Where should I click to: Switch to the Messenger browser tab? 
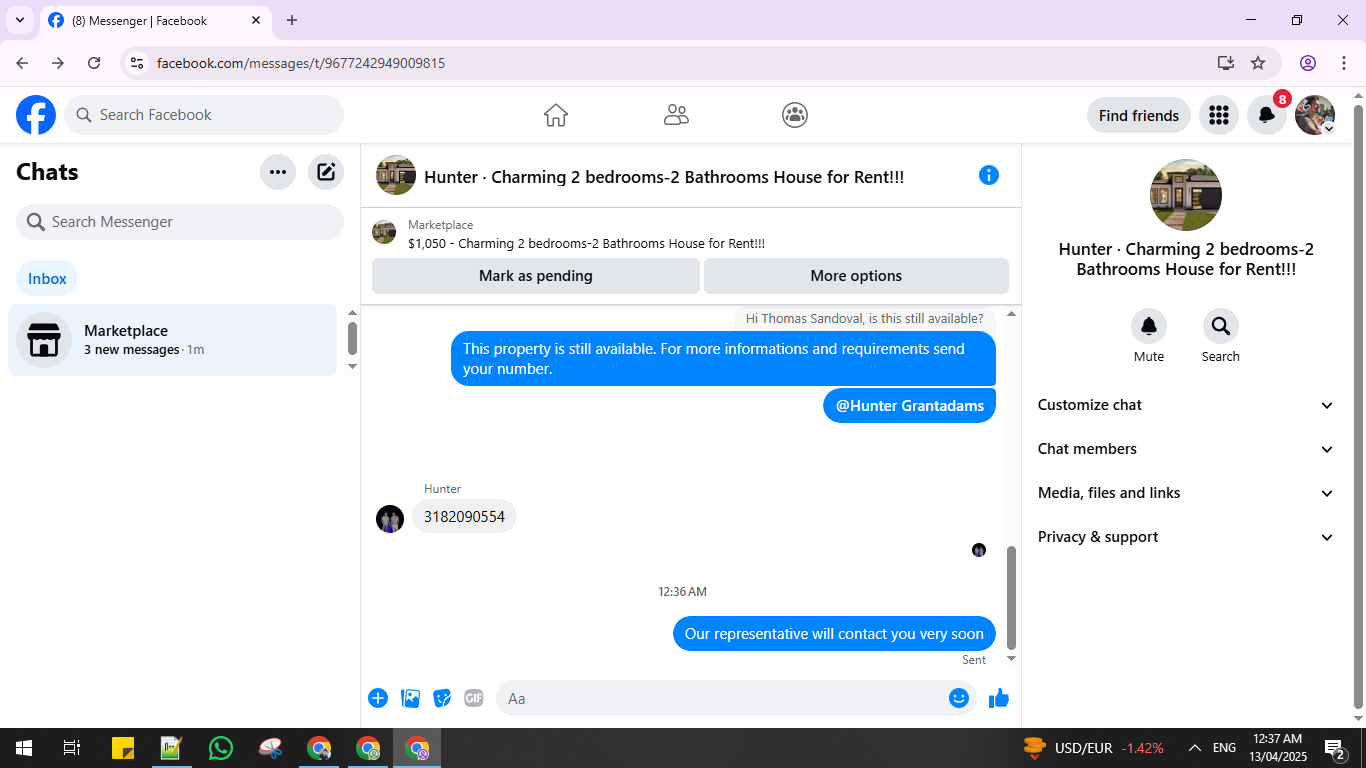click(x=155, y=20)
